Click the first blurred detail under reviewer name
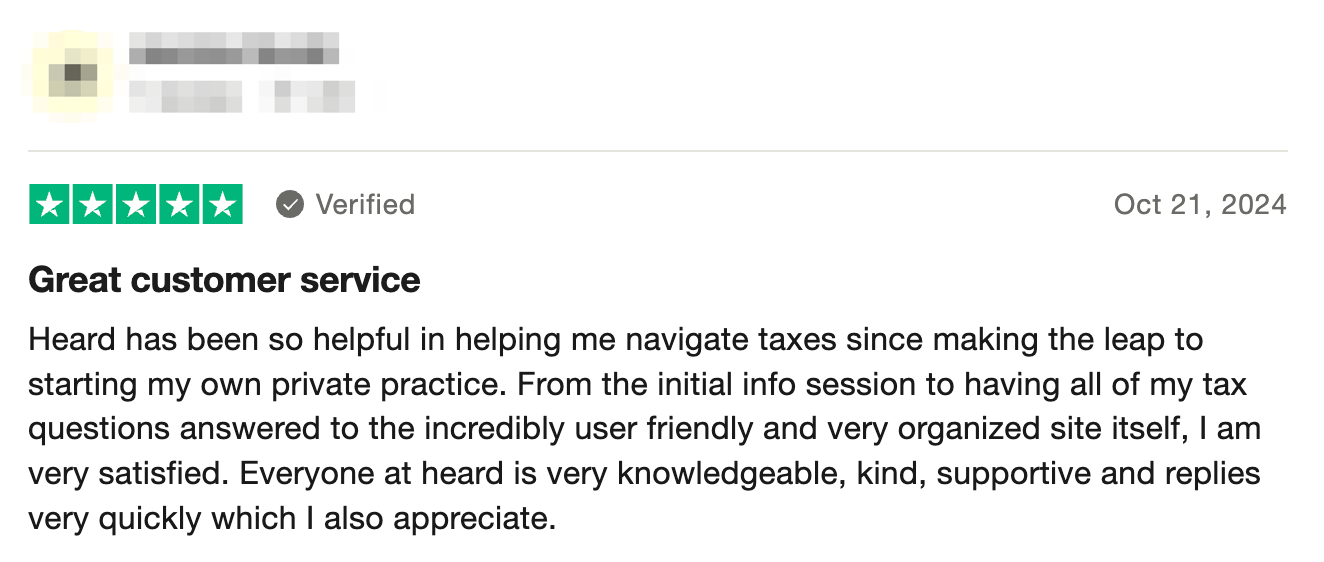The image size is (1324, 562). tap(186, 96)
